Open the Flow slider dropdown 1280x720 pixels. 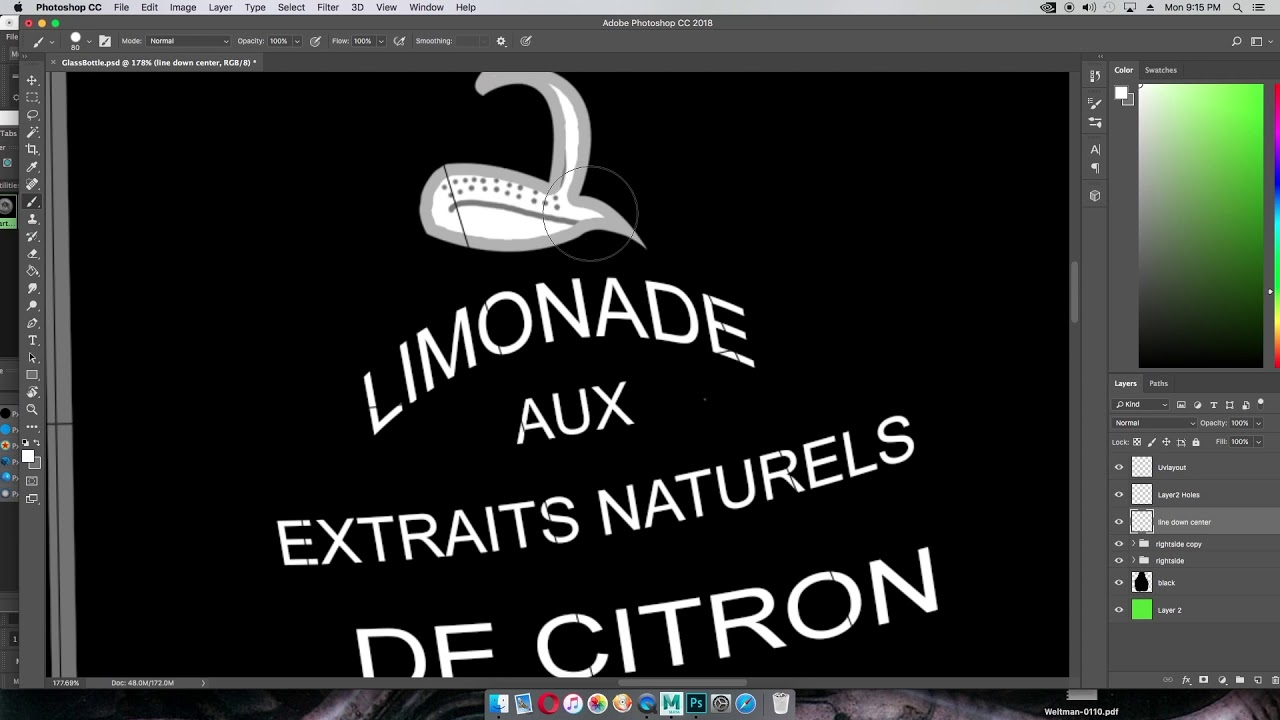coord(380,41)
